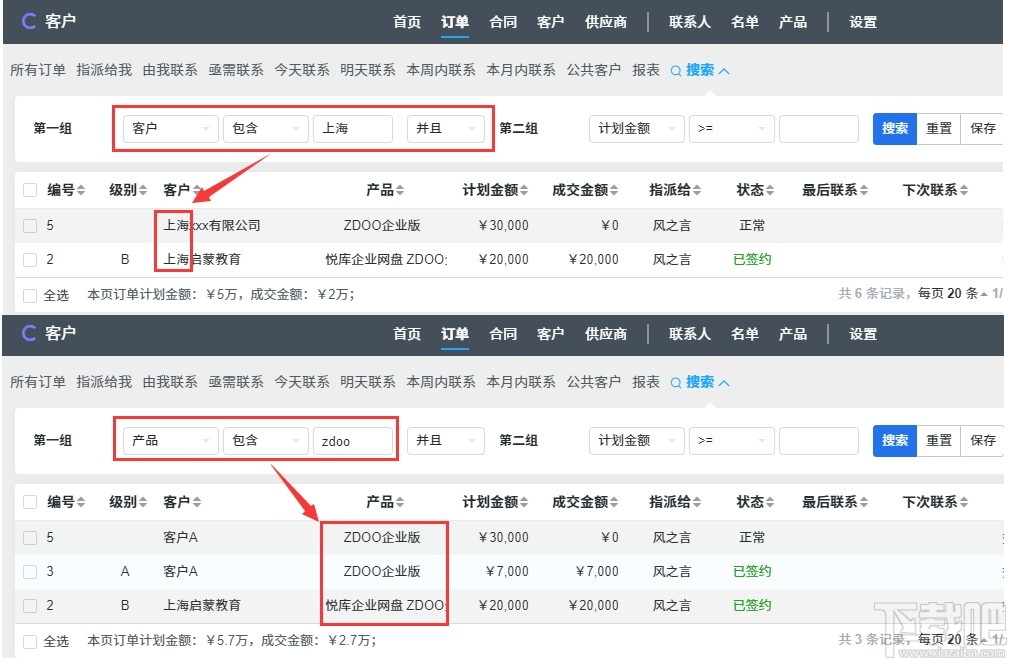1009x658 pixels.
Task: Open the >= operator dropdown beside 计划金额
Action: (x=731, y=128)
